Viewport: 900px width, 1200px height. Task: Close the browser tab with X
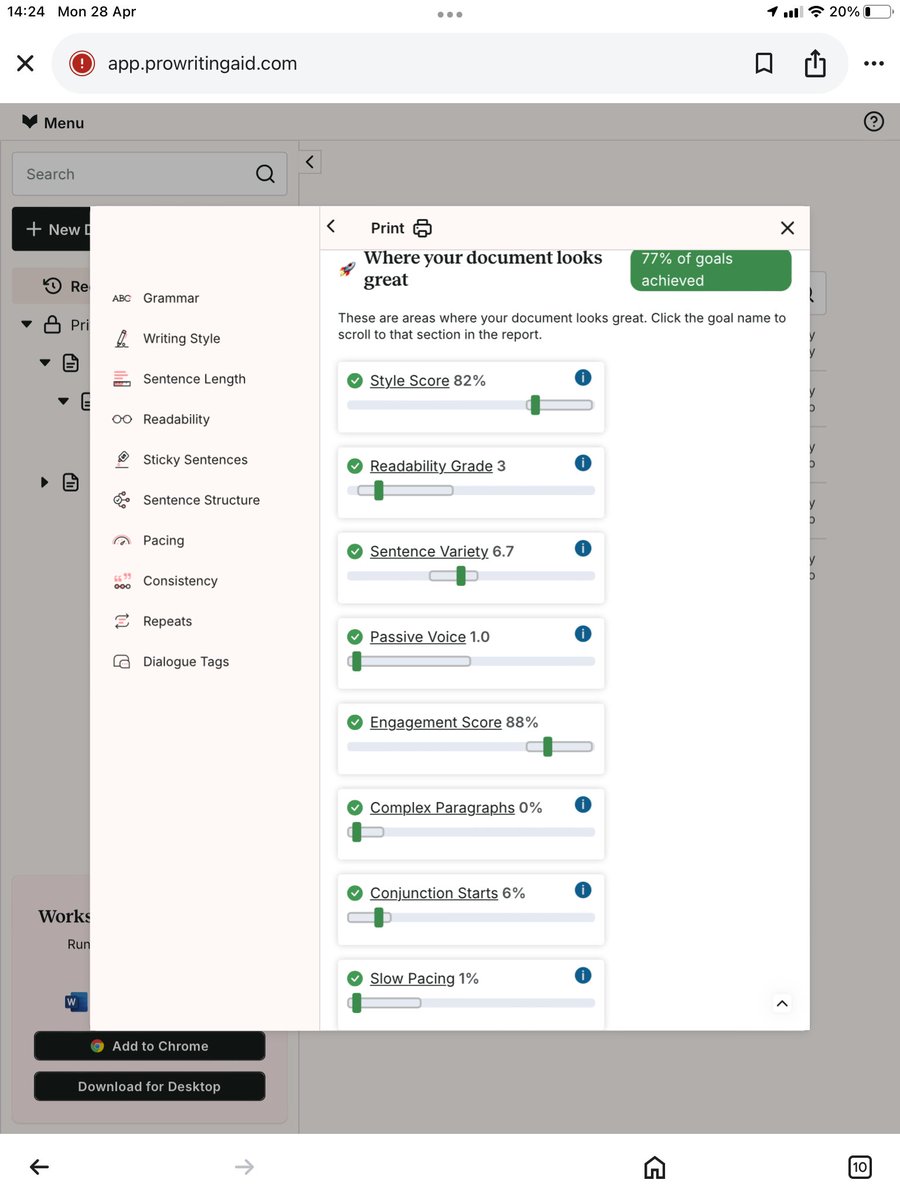pyautogui.click(x=26, y=63)
